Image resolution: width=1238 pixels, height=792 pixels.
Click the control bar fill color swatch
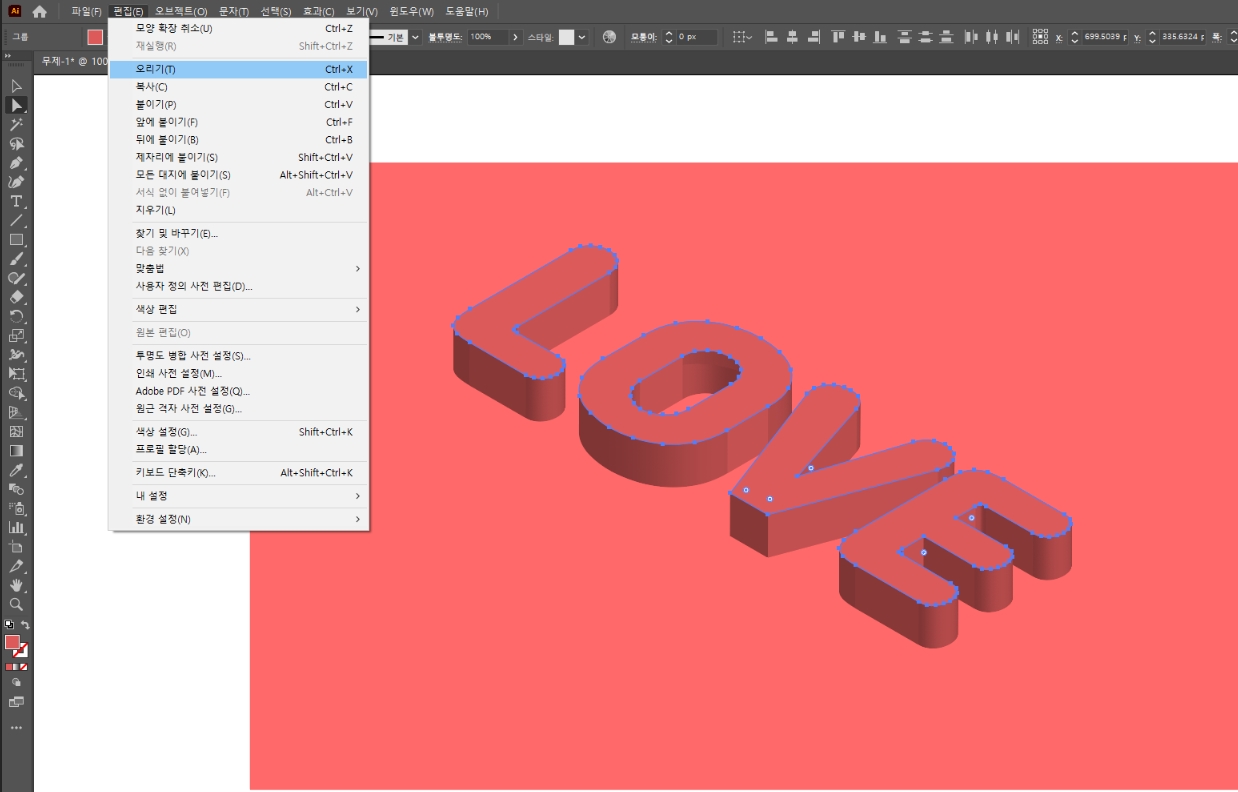coord(95,37)
